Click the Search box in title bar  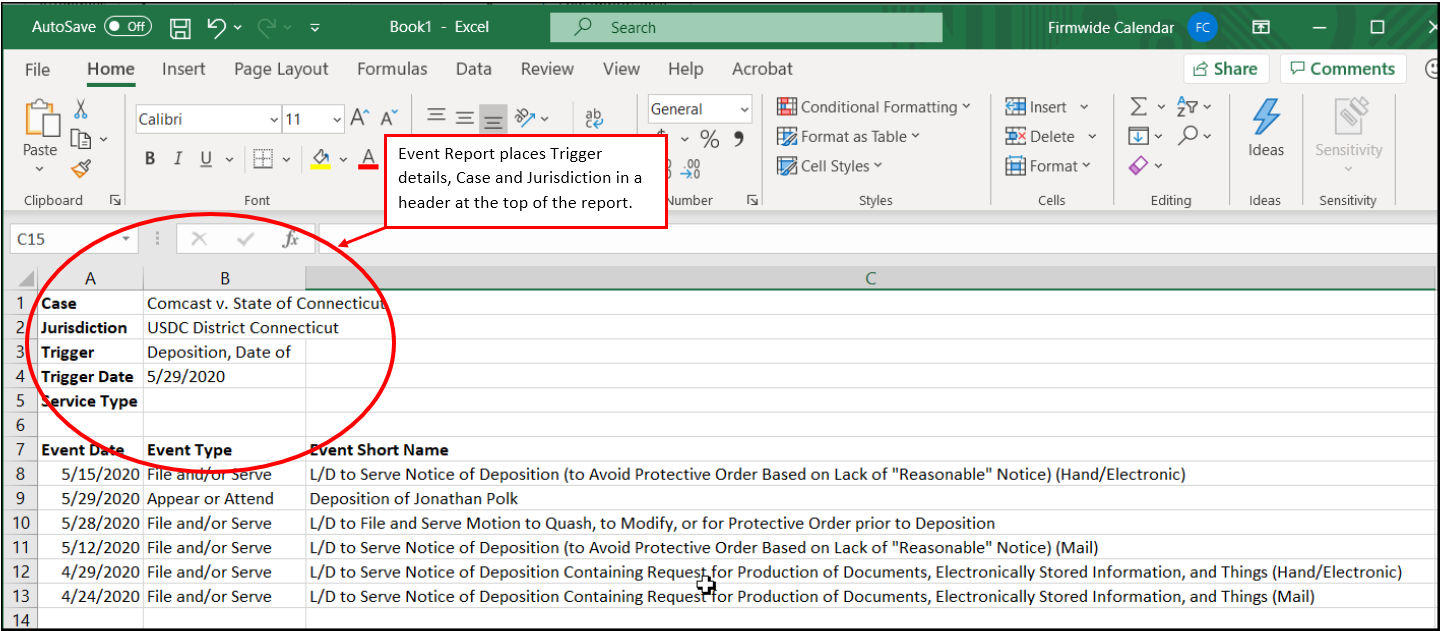(746, 28)
